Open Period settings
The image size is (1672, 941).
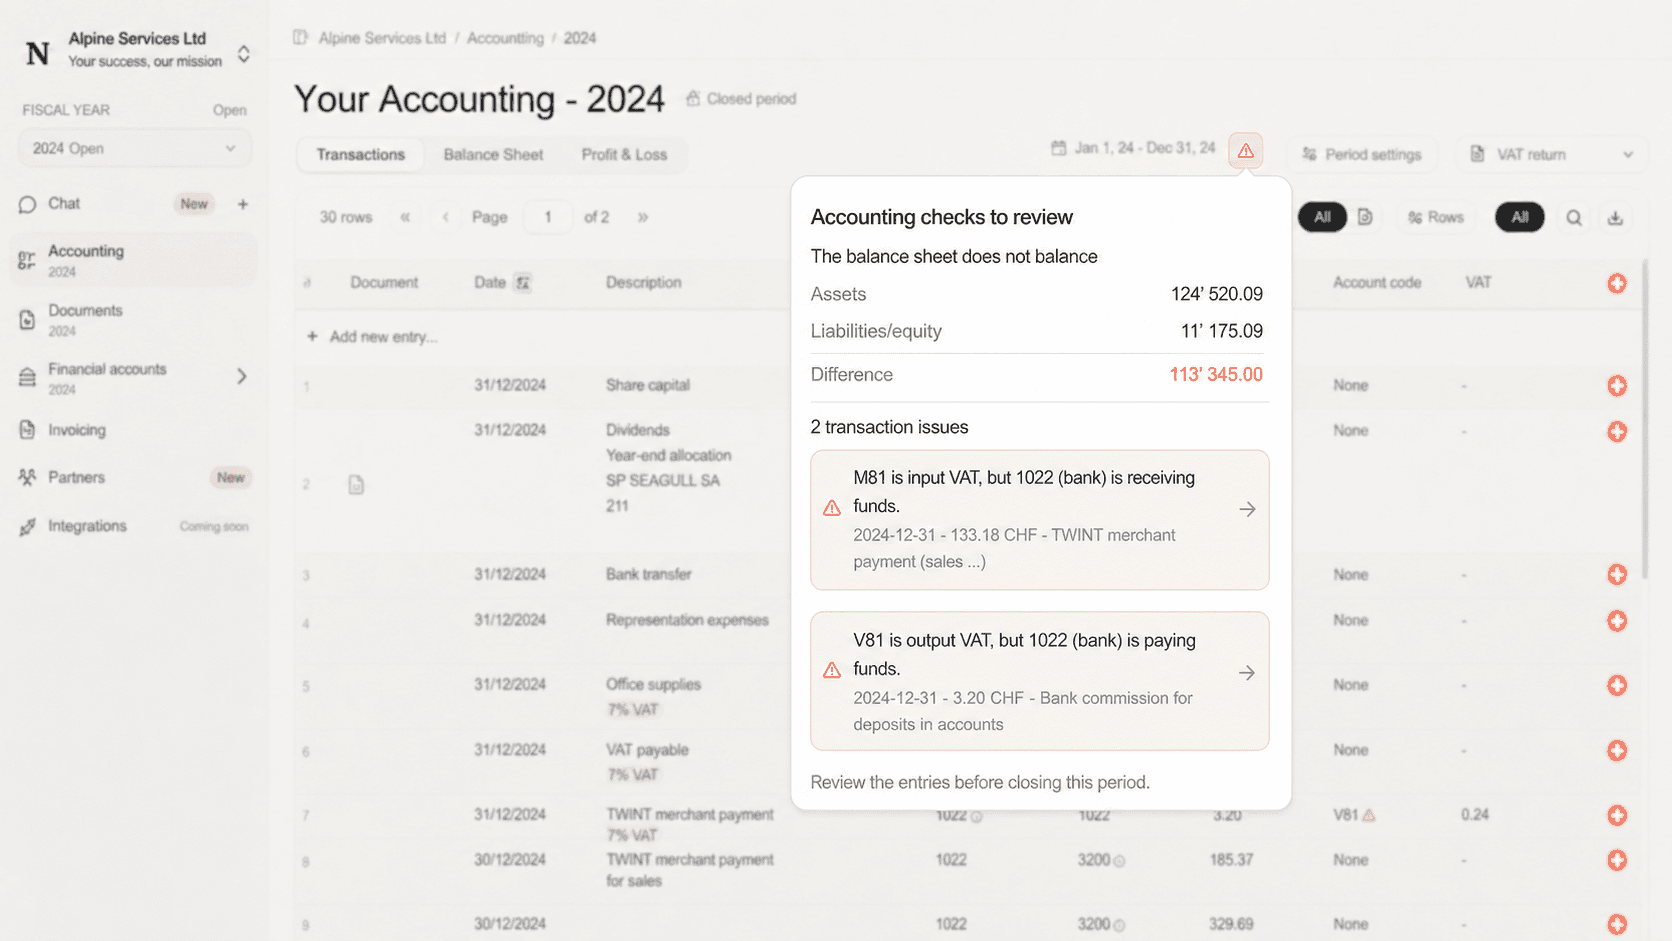(1362, 155)
